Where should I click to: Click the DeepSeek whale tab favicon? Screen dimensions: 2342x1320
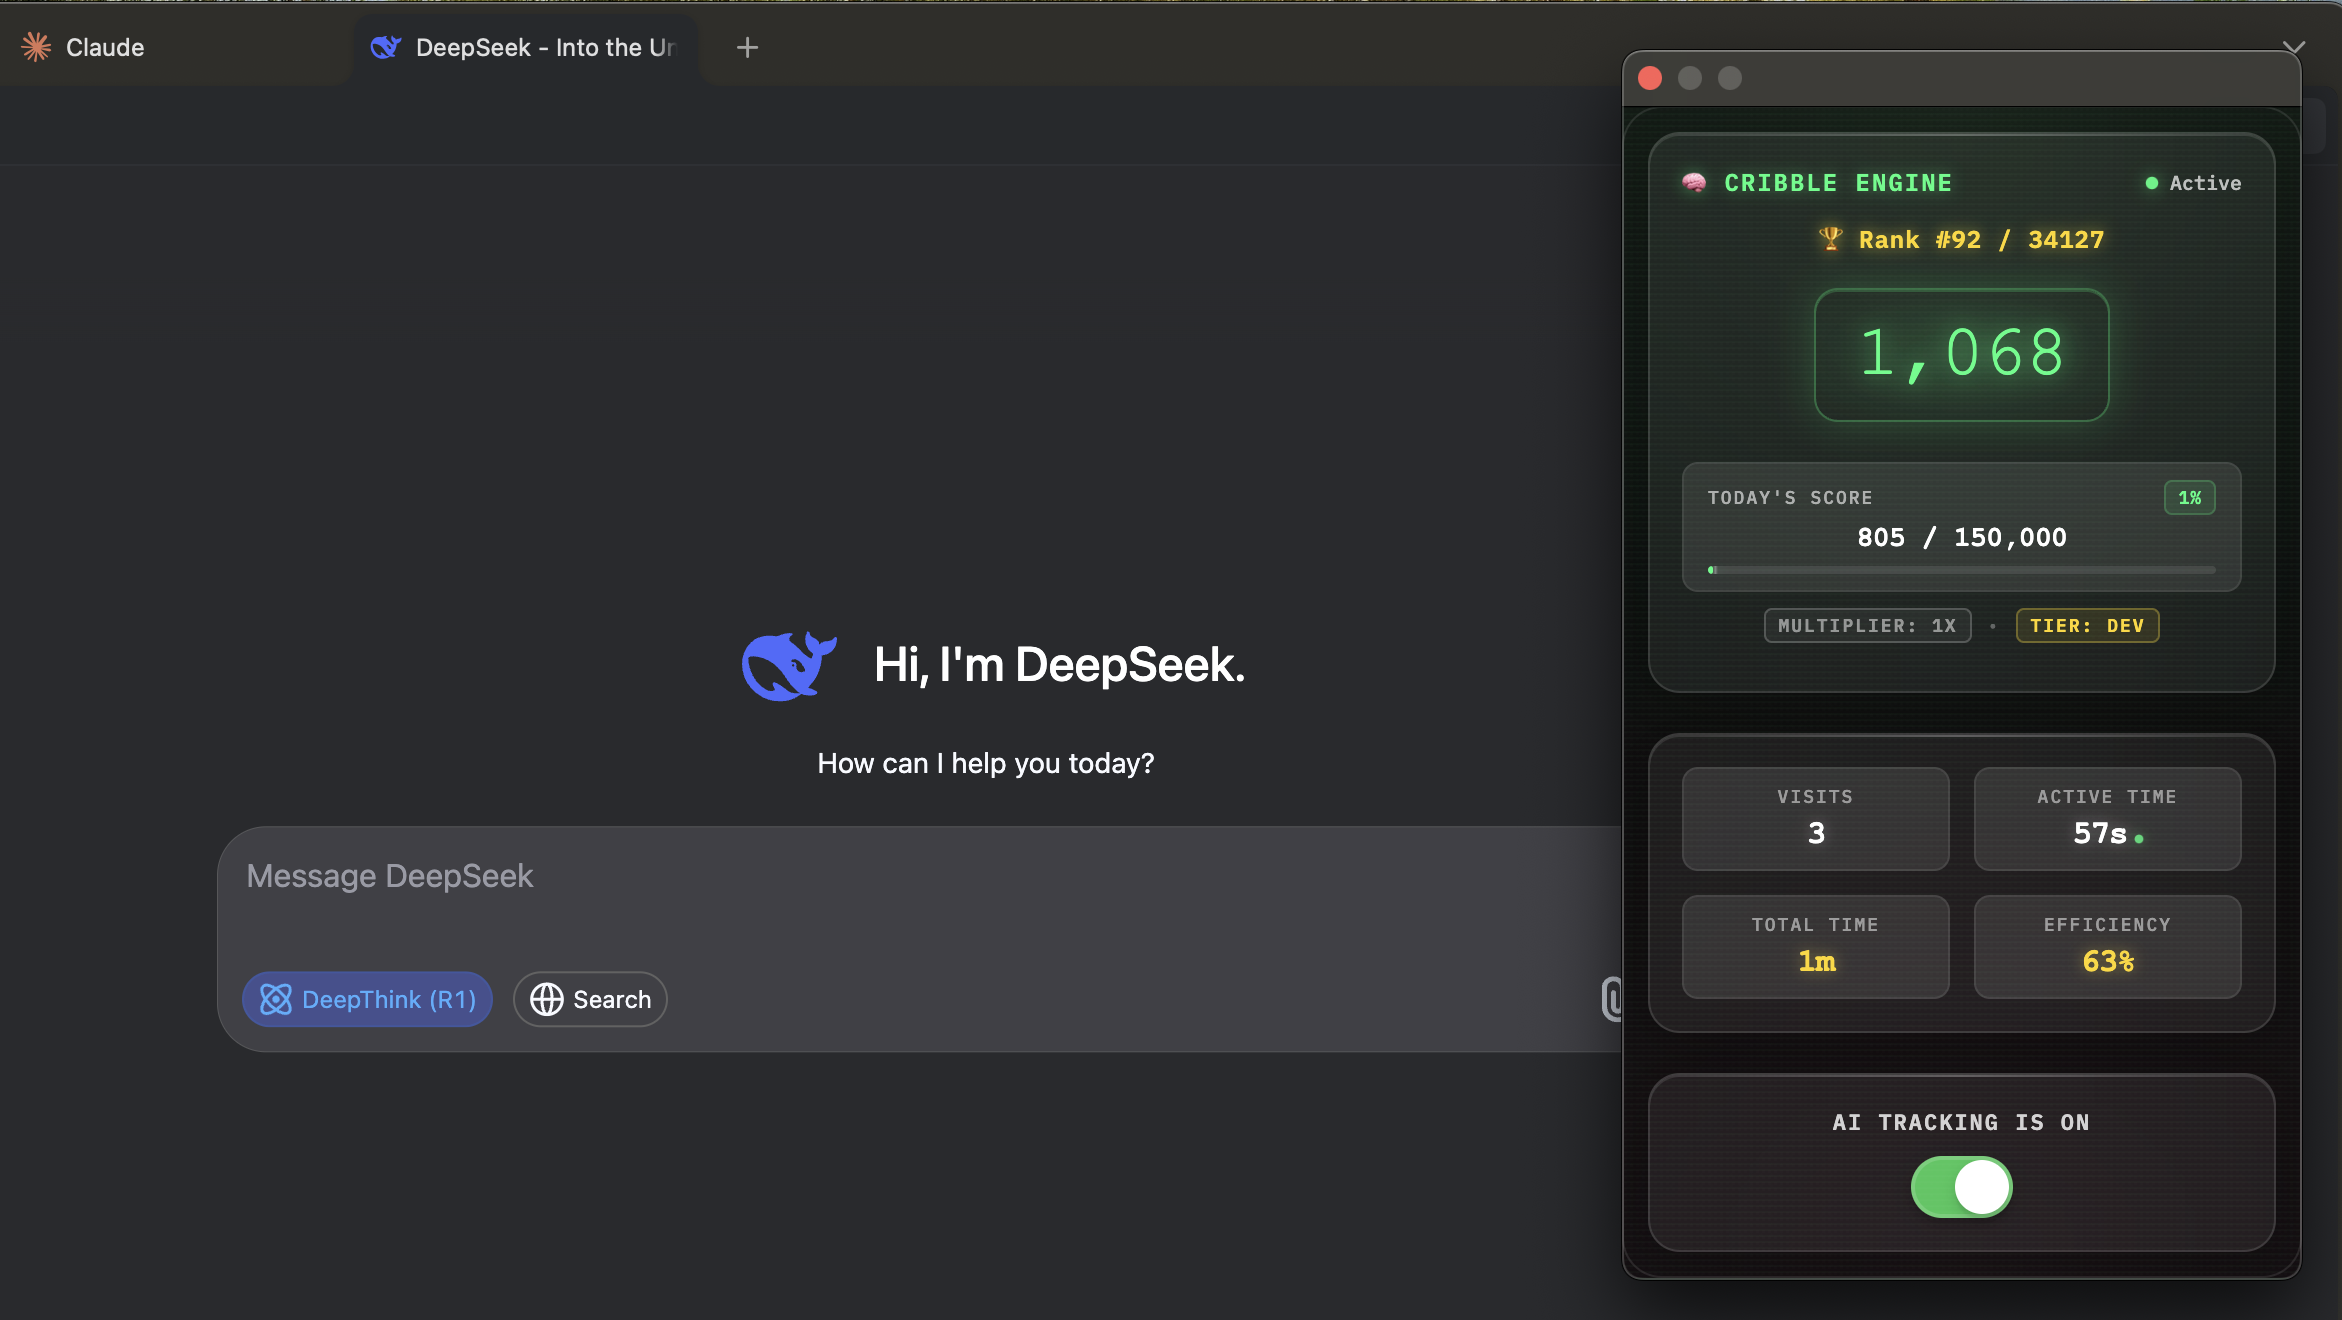point(385,47)
